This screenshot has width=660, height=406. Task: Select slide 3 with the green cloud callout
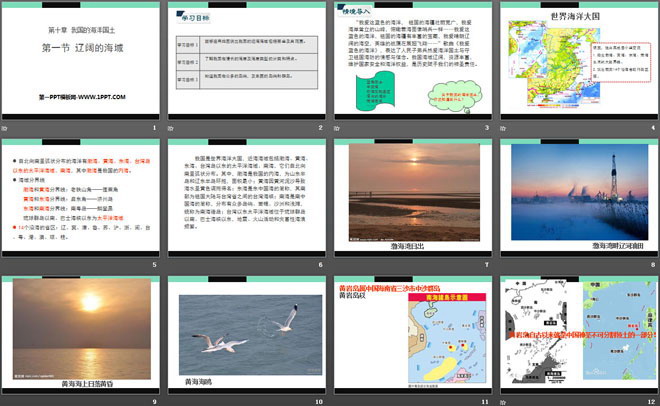click(x=413, y=61)
